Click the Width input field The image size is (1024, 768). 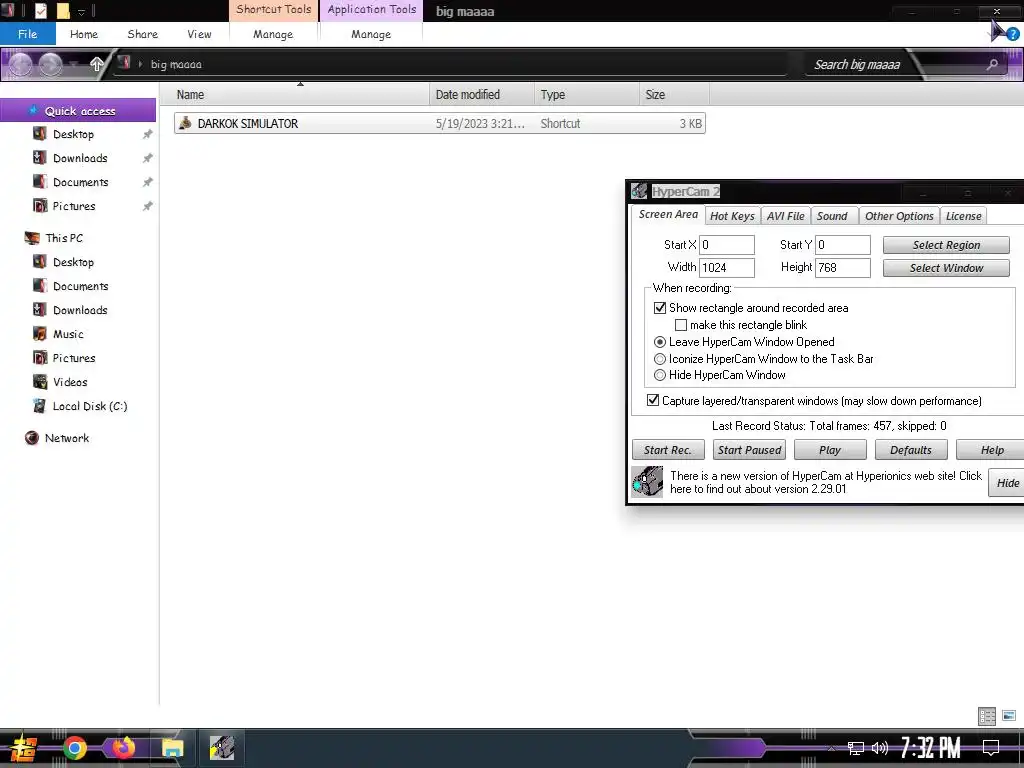[727, 268]
